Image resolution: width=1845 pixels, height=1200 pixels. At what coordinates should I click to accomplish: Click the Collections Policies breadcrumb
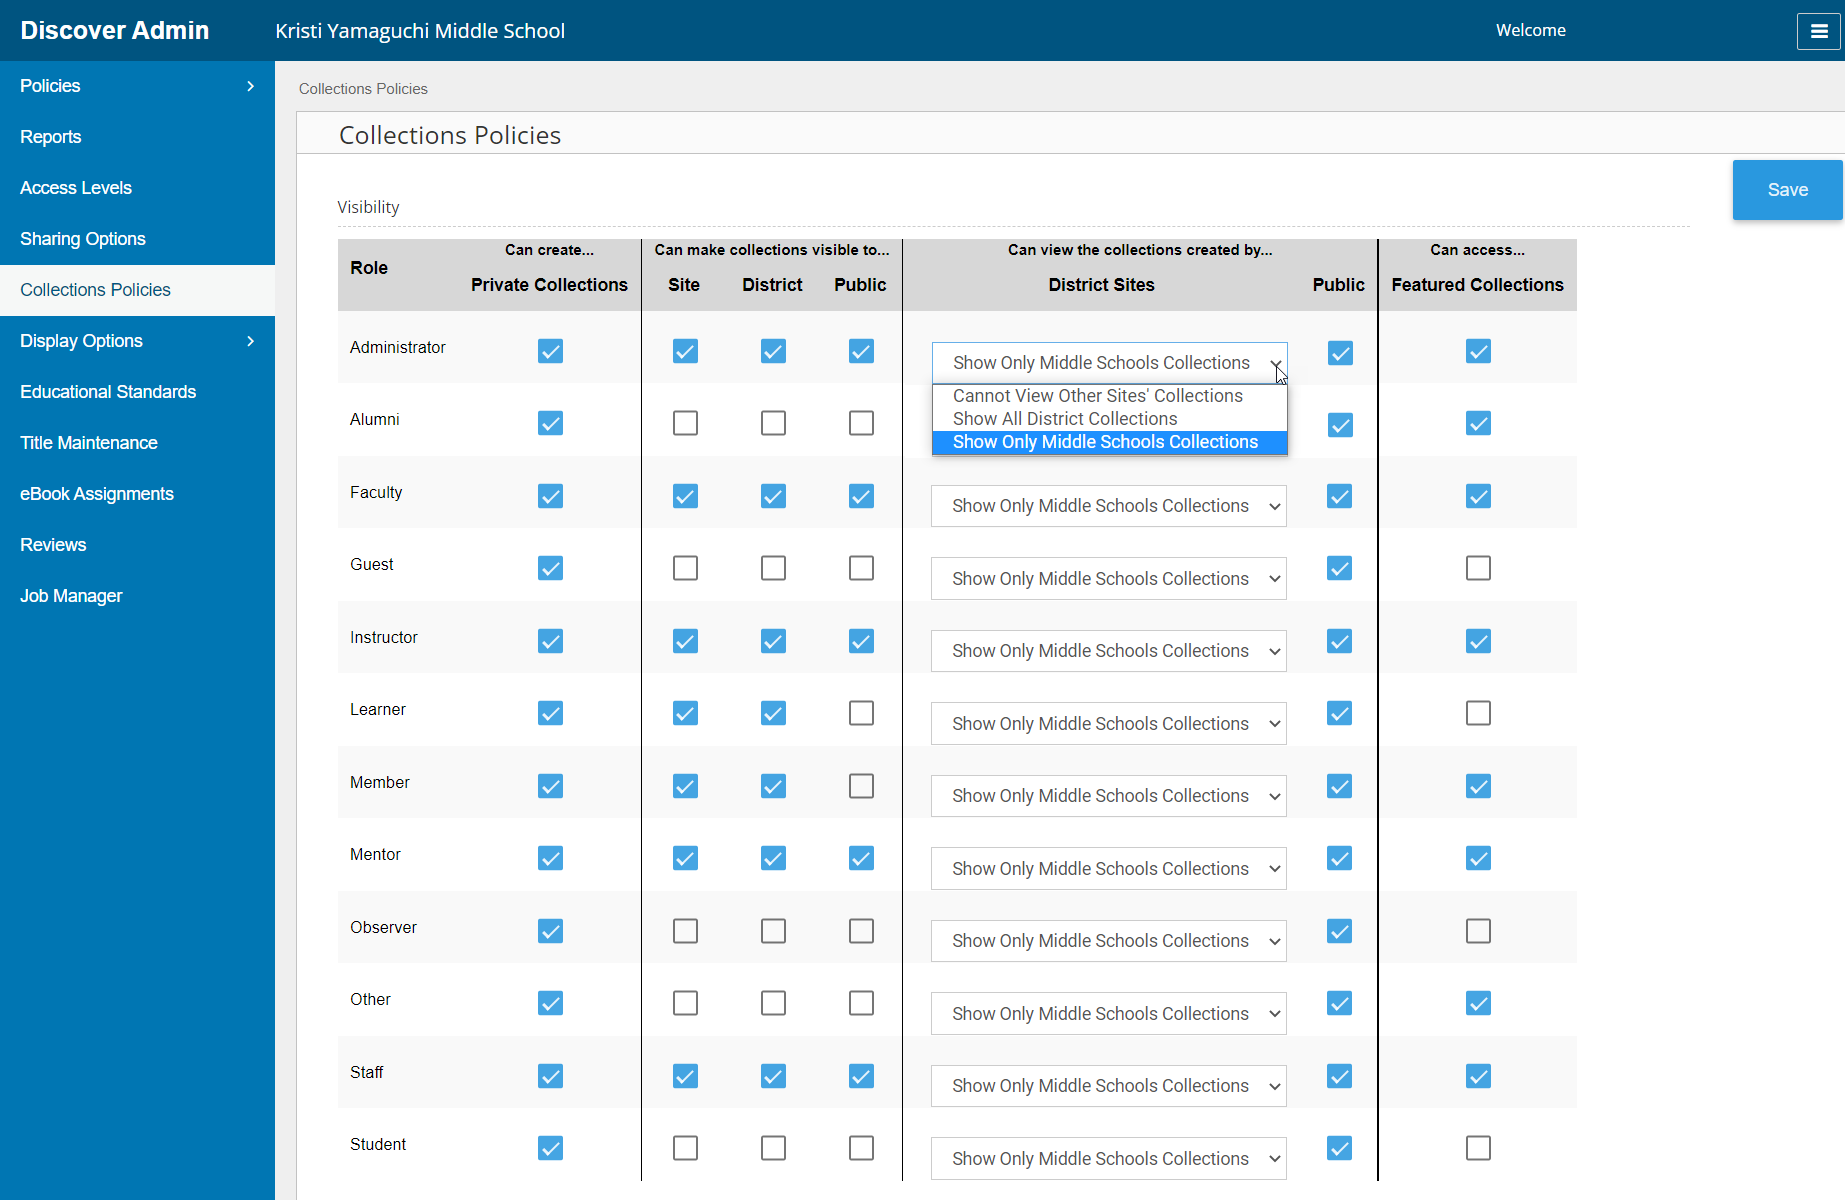pyautogui.click(x=363, y=88)
